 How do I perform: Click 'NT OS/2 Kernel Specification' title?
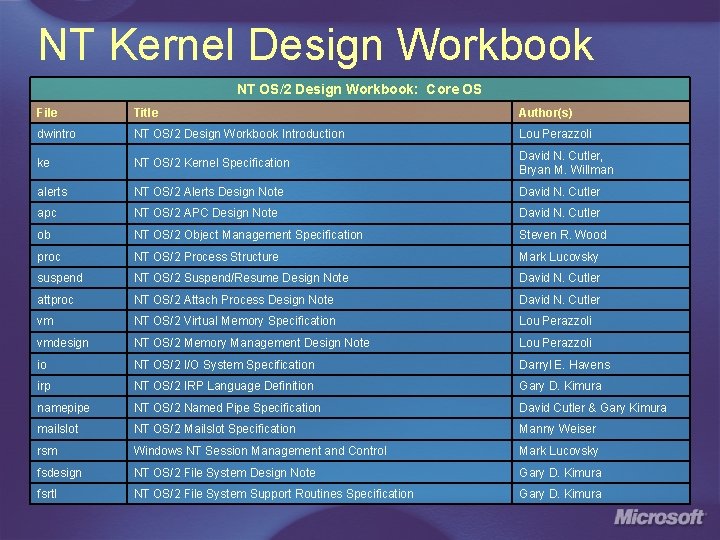point(212,163)
